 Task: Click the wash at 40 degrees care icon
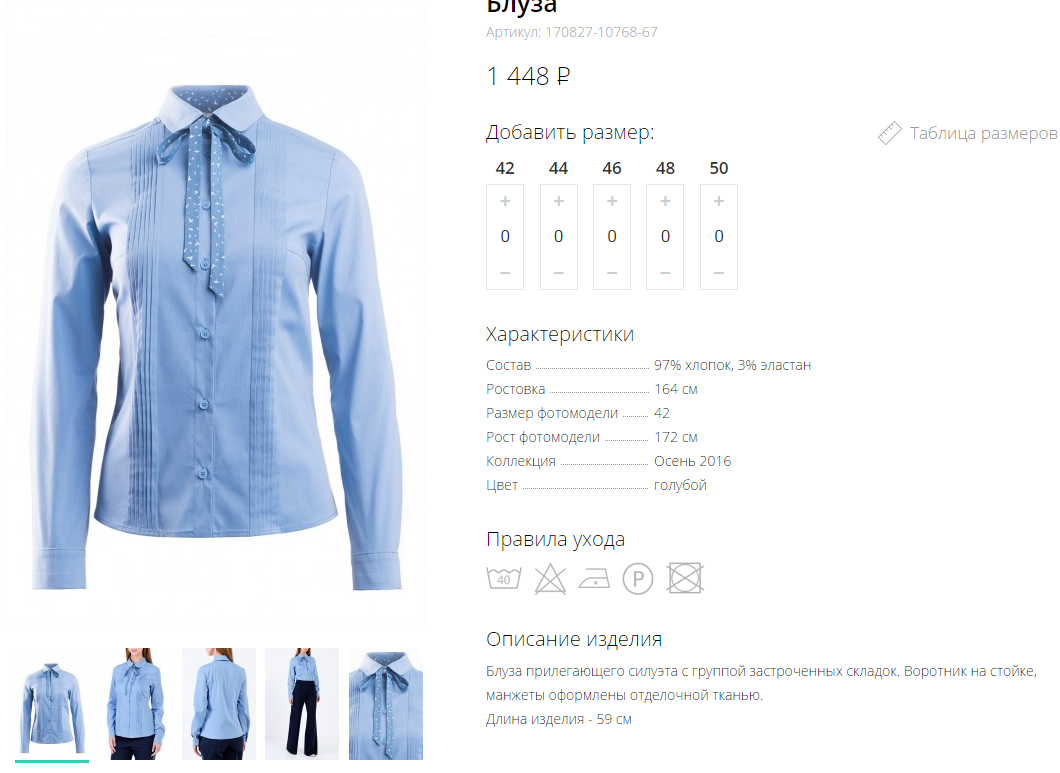coord(504,579)
